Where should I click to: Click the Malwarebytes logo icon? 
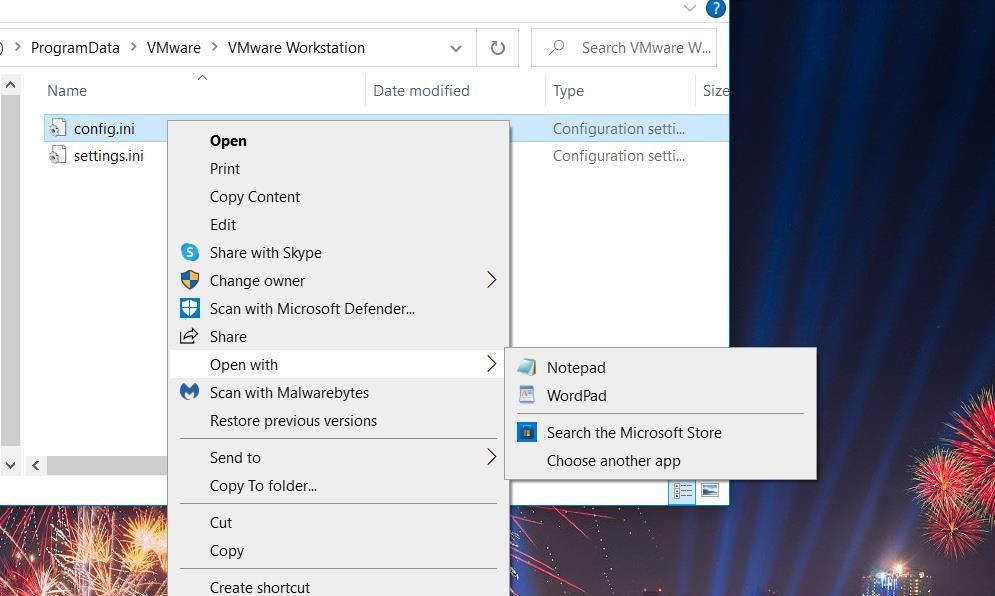[190, 392]
